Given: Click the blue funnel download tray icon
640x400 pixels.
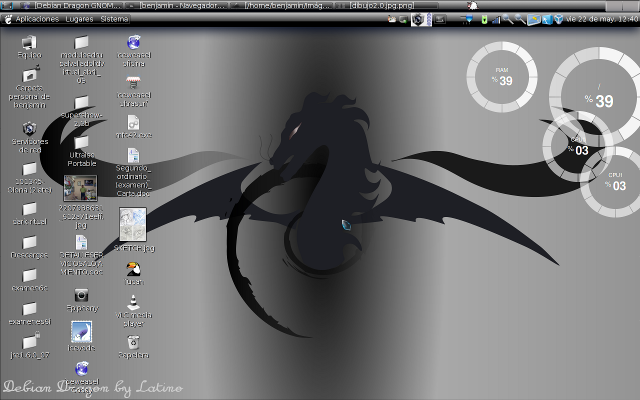Looking at the screenshot, I should [x=467, y=19].
